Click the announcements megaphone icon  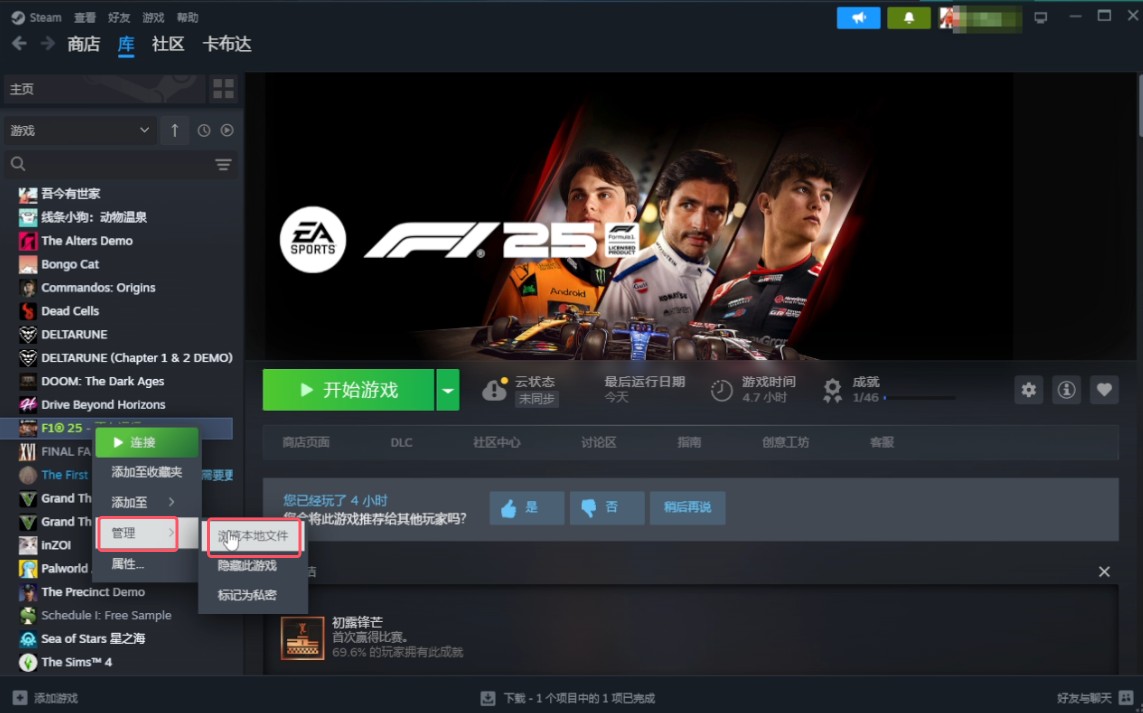click(x=858, y=18)
